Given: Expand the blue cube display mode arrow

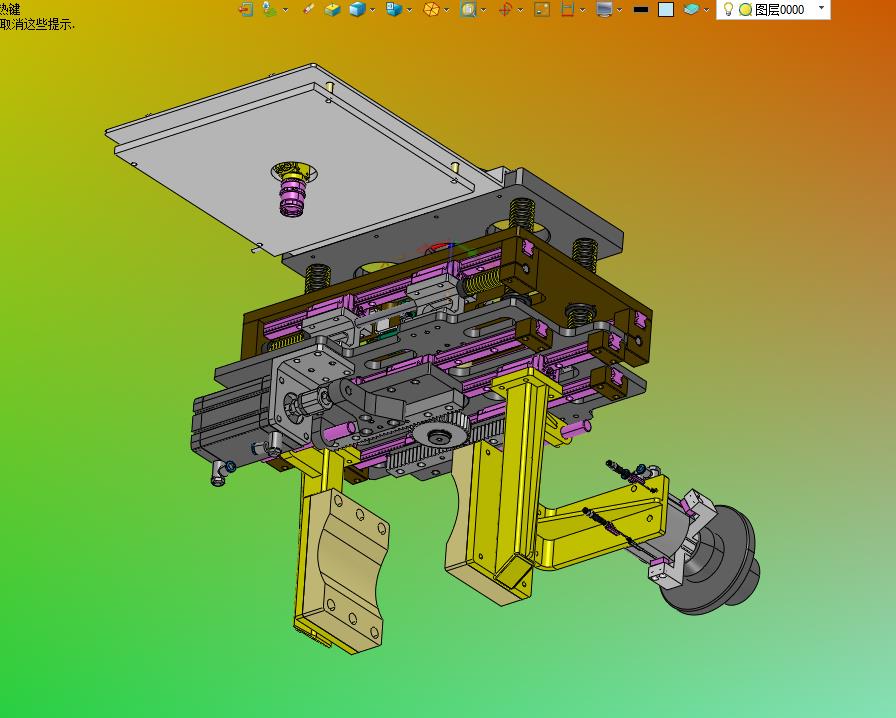Looking at the screenshot, I should tap(373, 9).
